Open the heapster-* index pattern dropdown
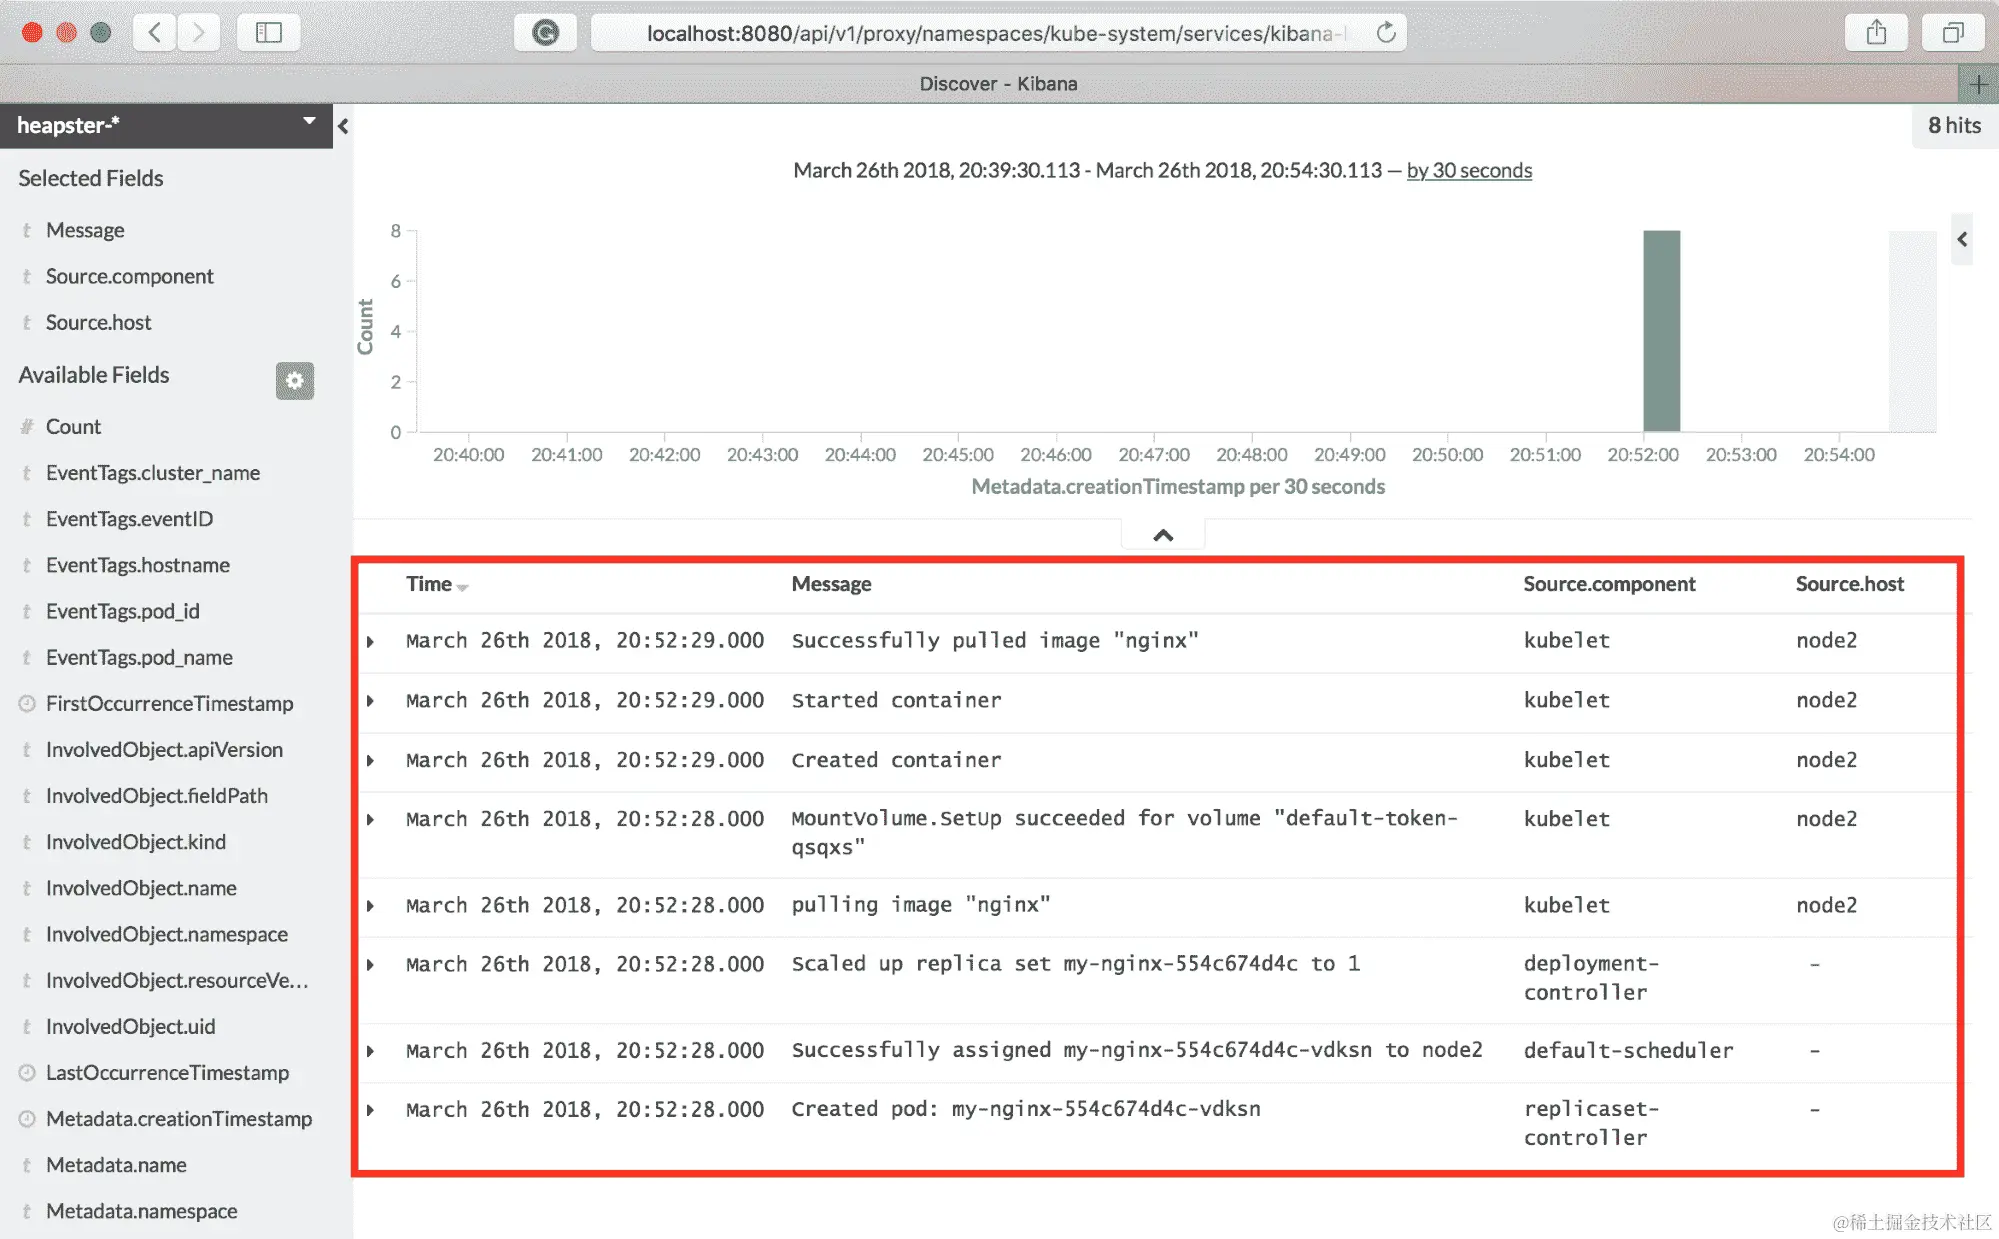This screenshot has width=1999, height=1239. (308, 122)
